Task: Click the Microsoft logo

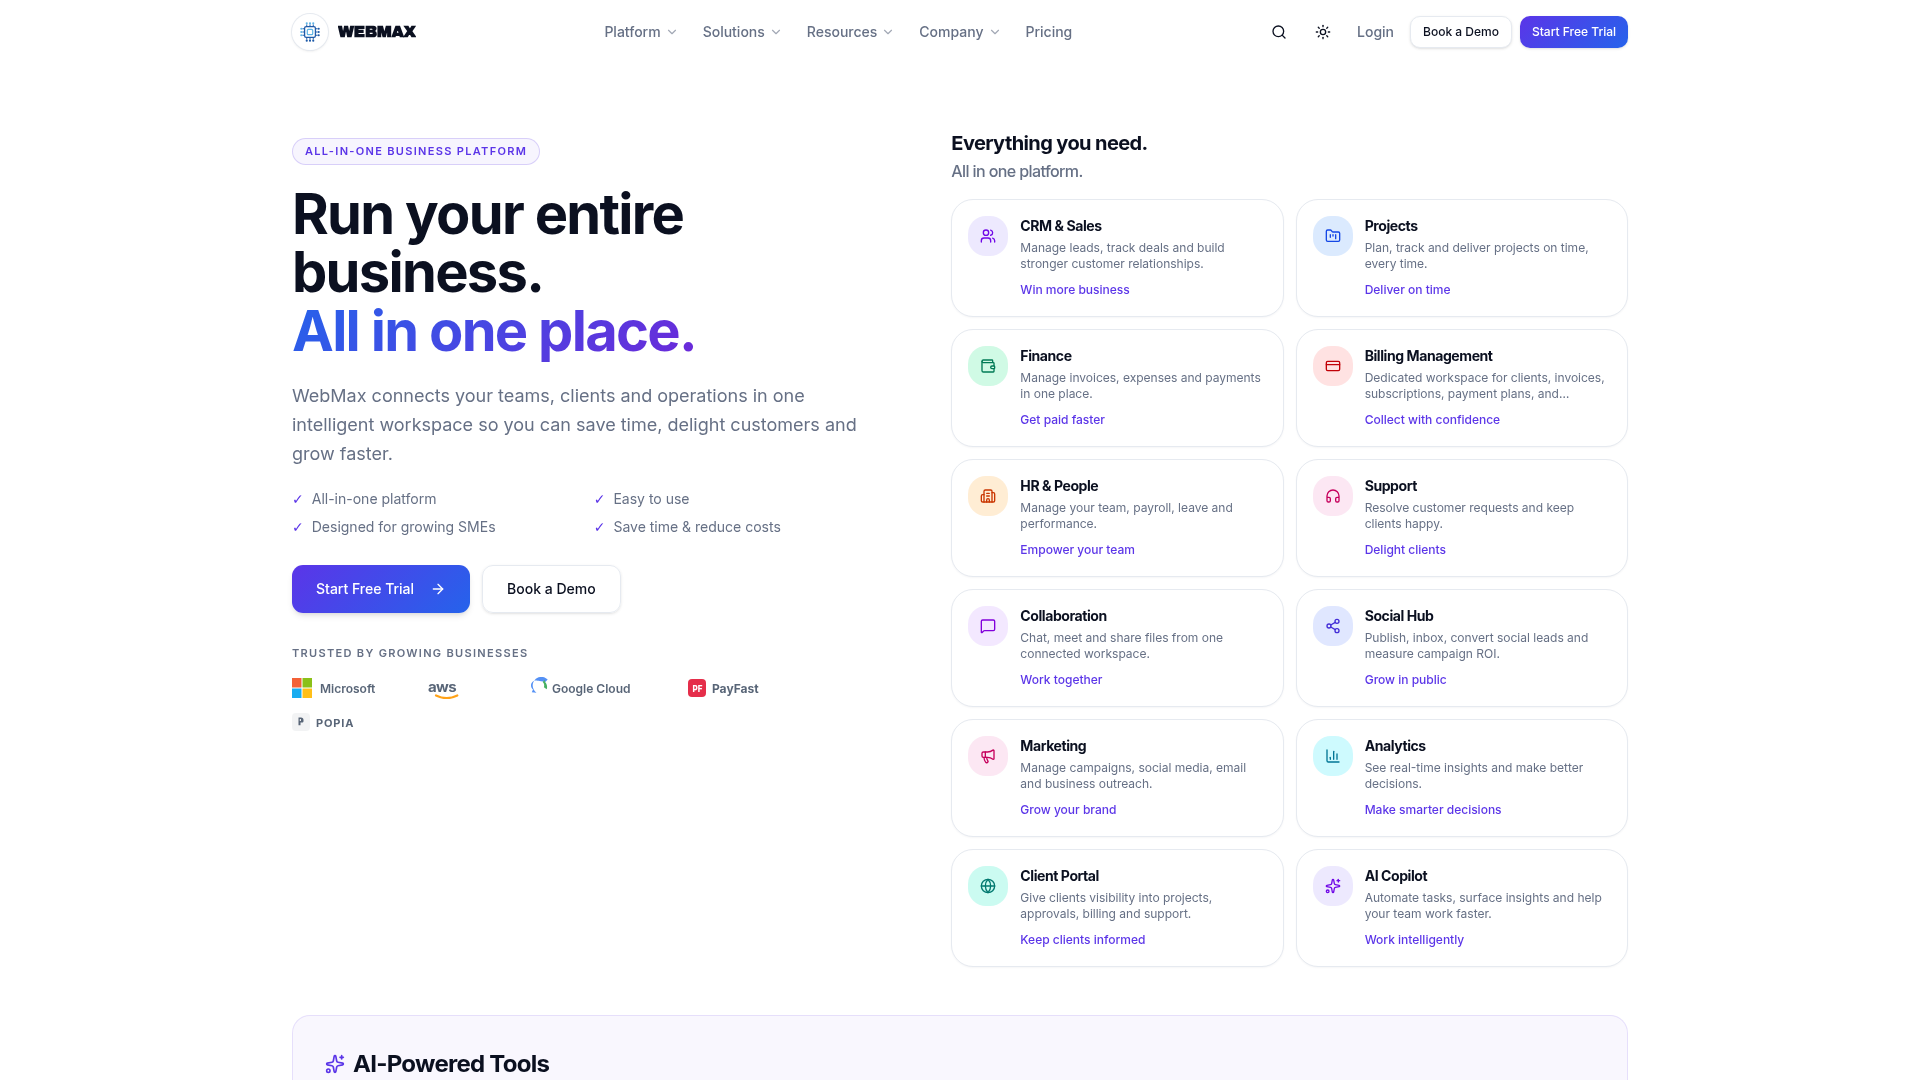Action: [x=302, y=688]
